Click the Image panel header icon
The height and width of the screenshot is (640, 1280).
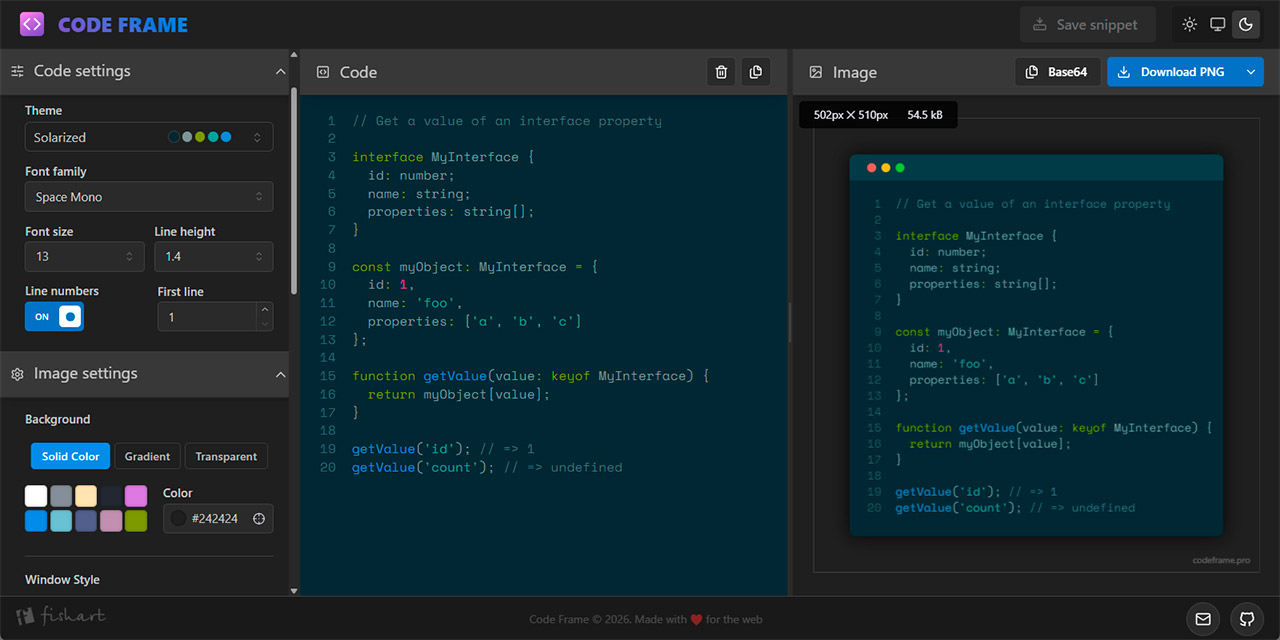point(816,72)
